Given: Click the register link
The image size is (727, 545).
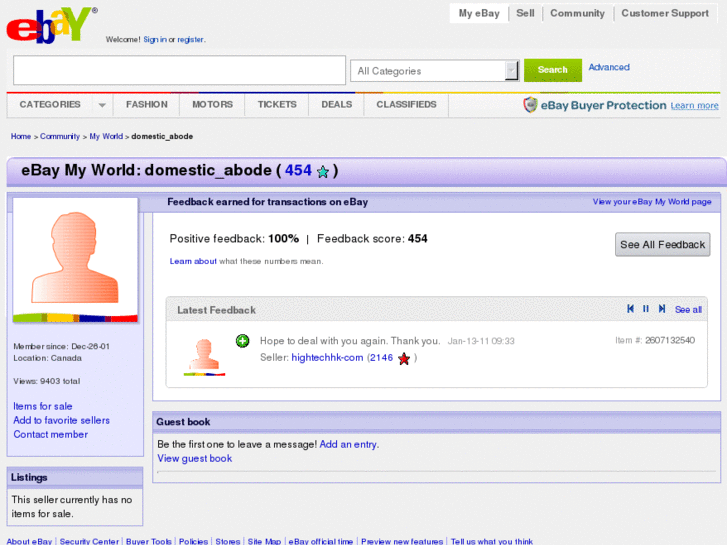Looking at the screenshot, I should click(190, 39).
